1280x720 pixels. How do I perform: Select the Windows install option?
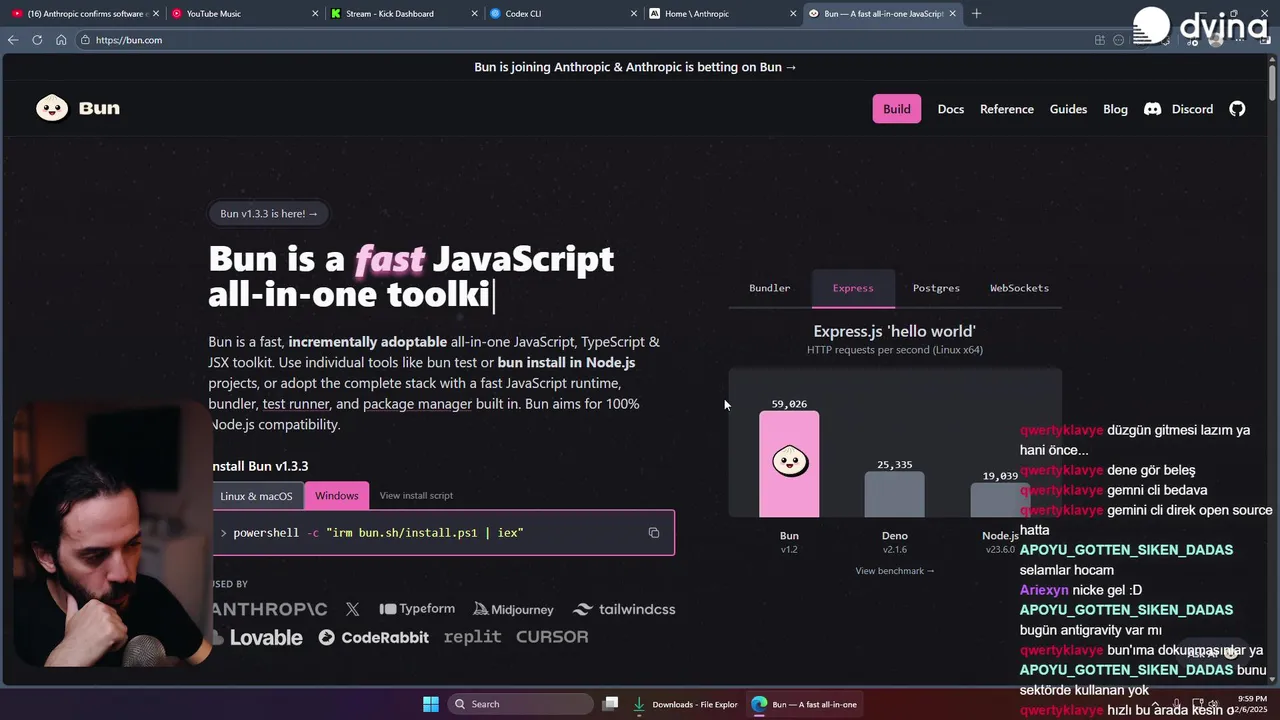(336, 496)
